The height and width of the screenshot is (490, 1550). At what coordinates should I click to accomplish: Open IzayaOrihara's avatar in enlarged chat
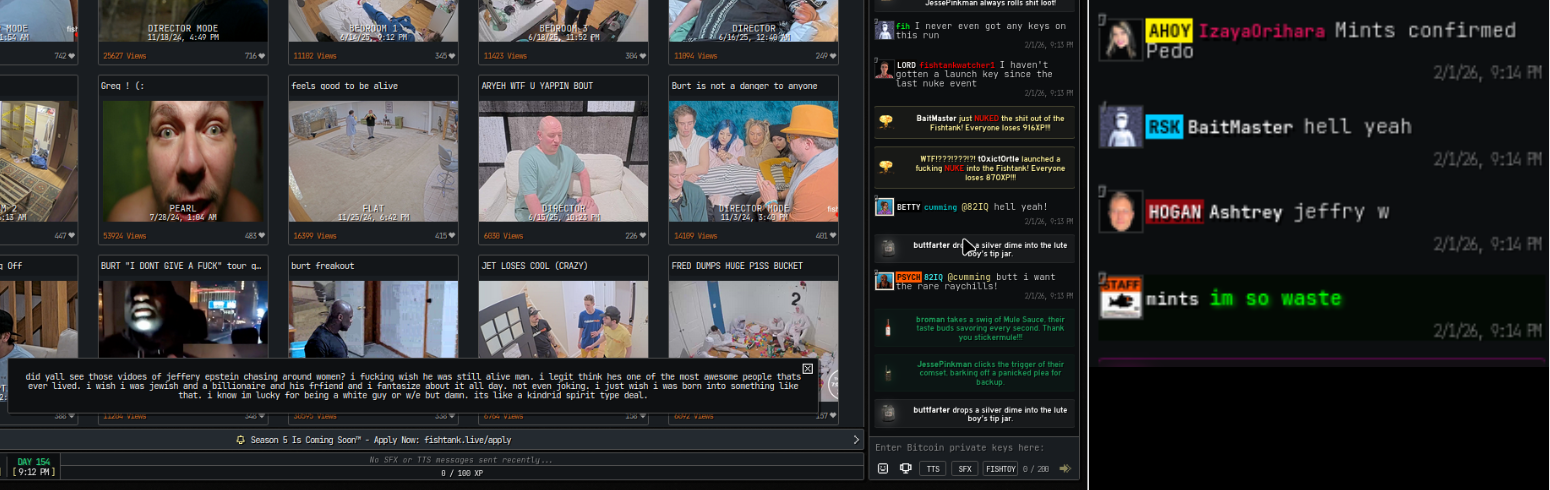click(1121, 39)
